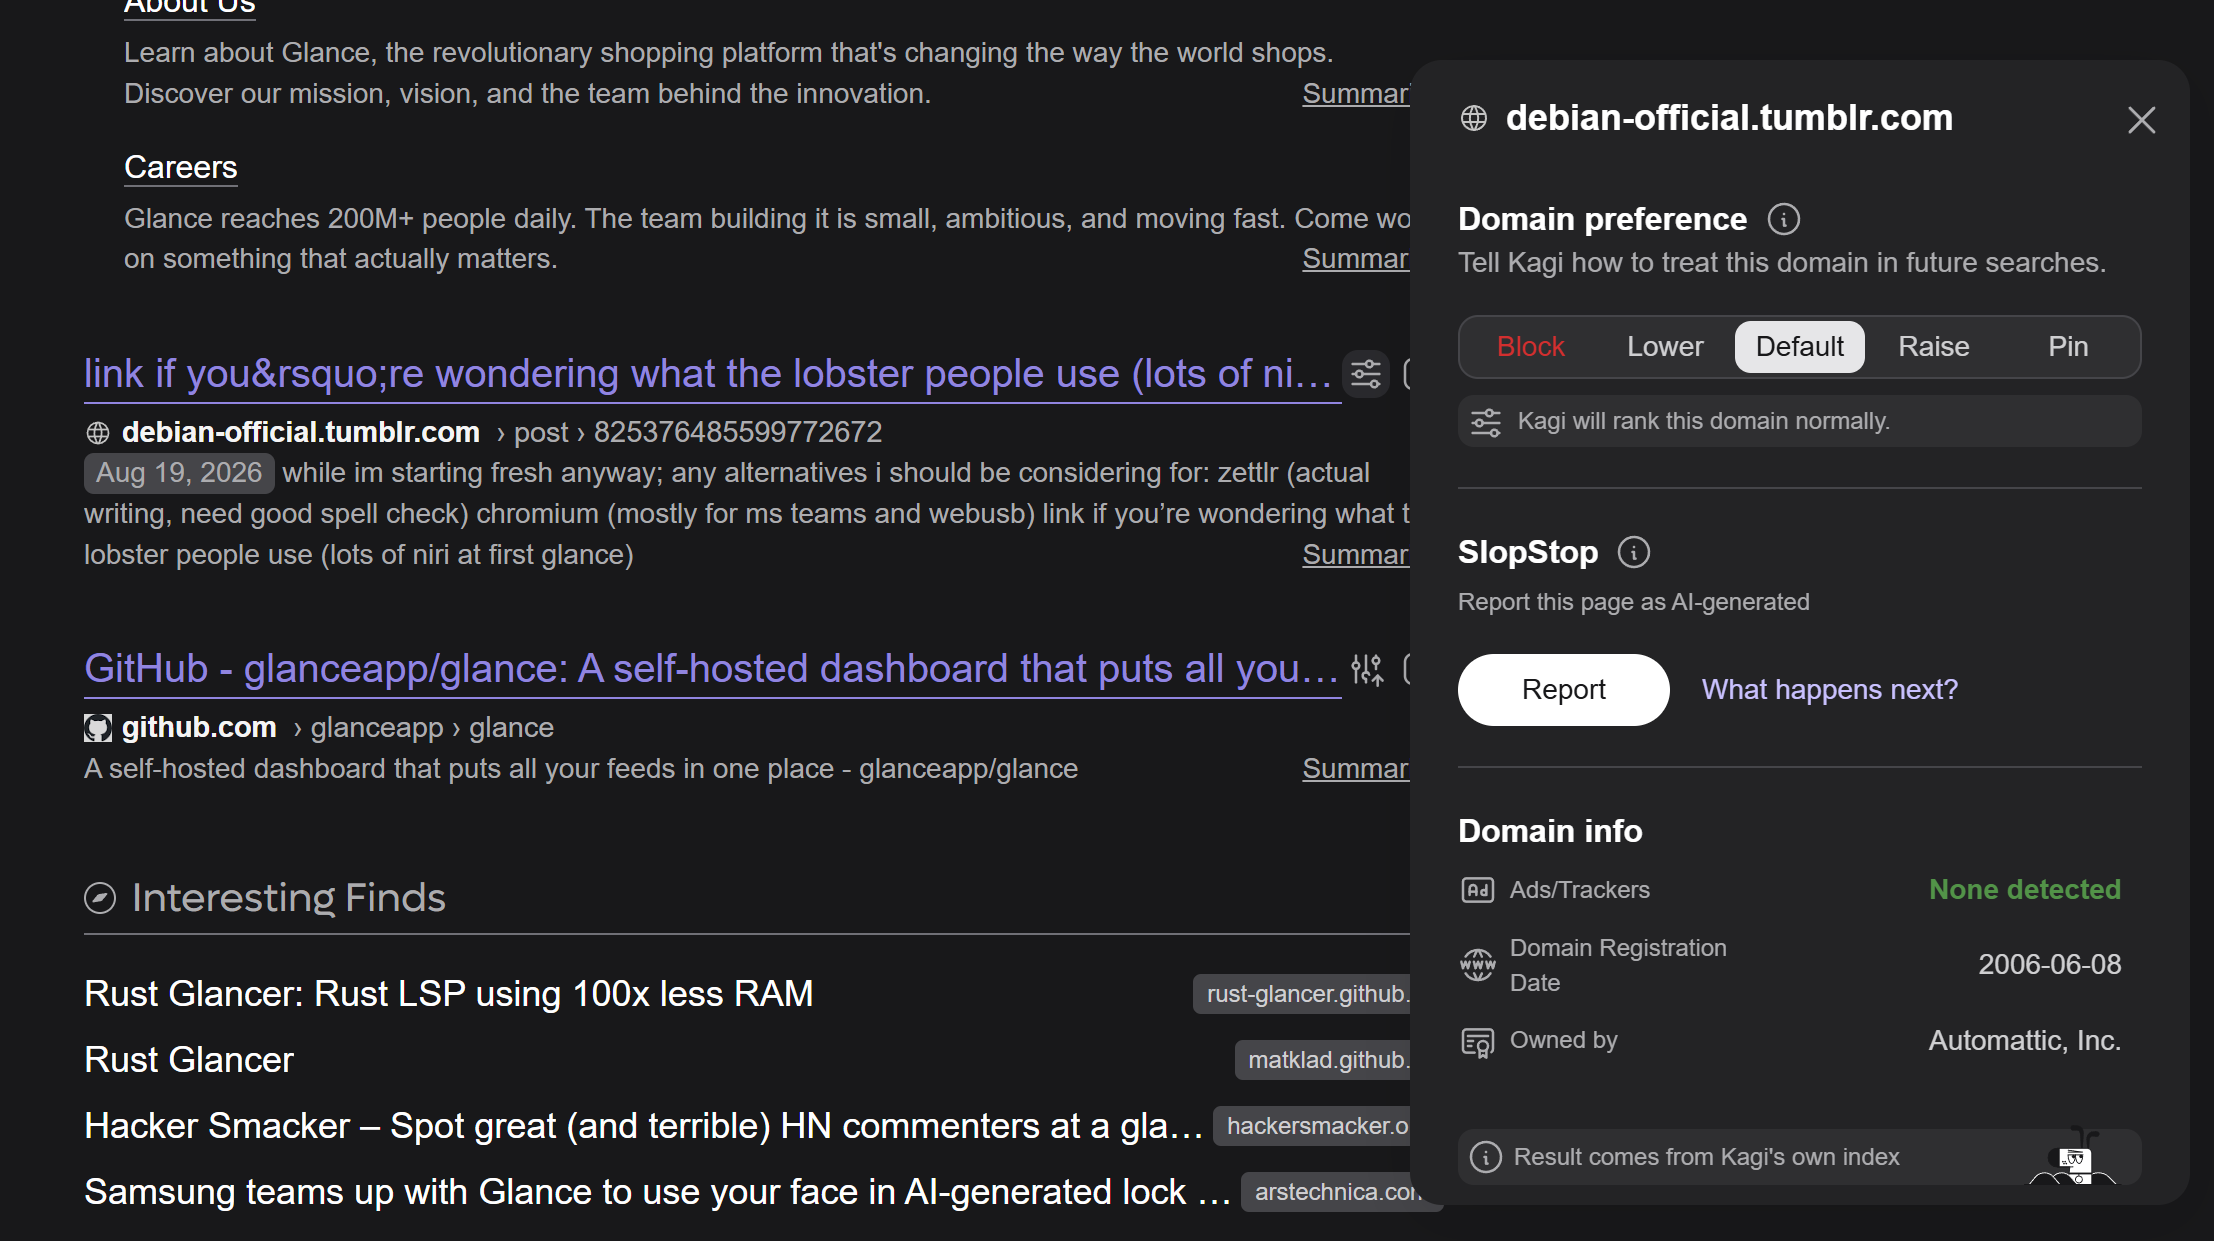Click globe icon in the panel header

point(1473,118)
